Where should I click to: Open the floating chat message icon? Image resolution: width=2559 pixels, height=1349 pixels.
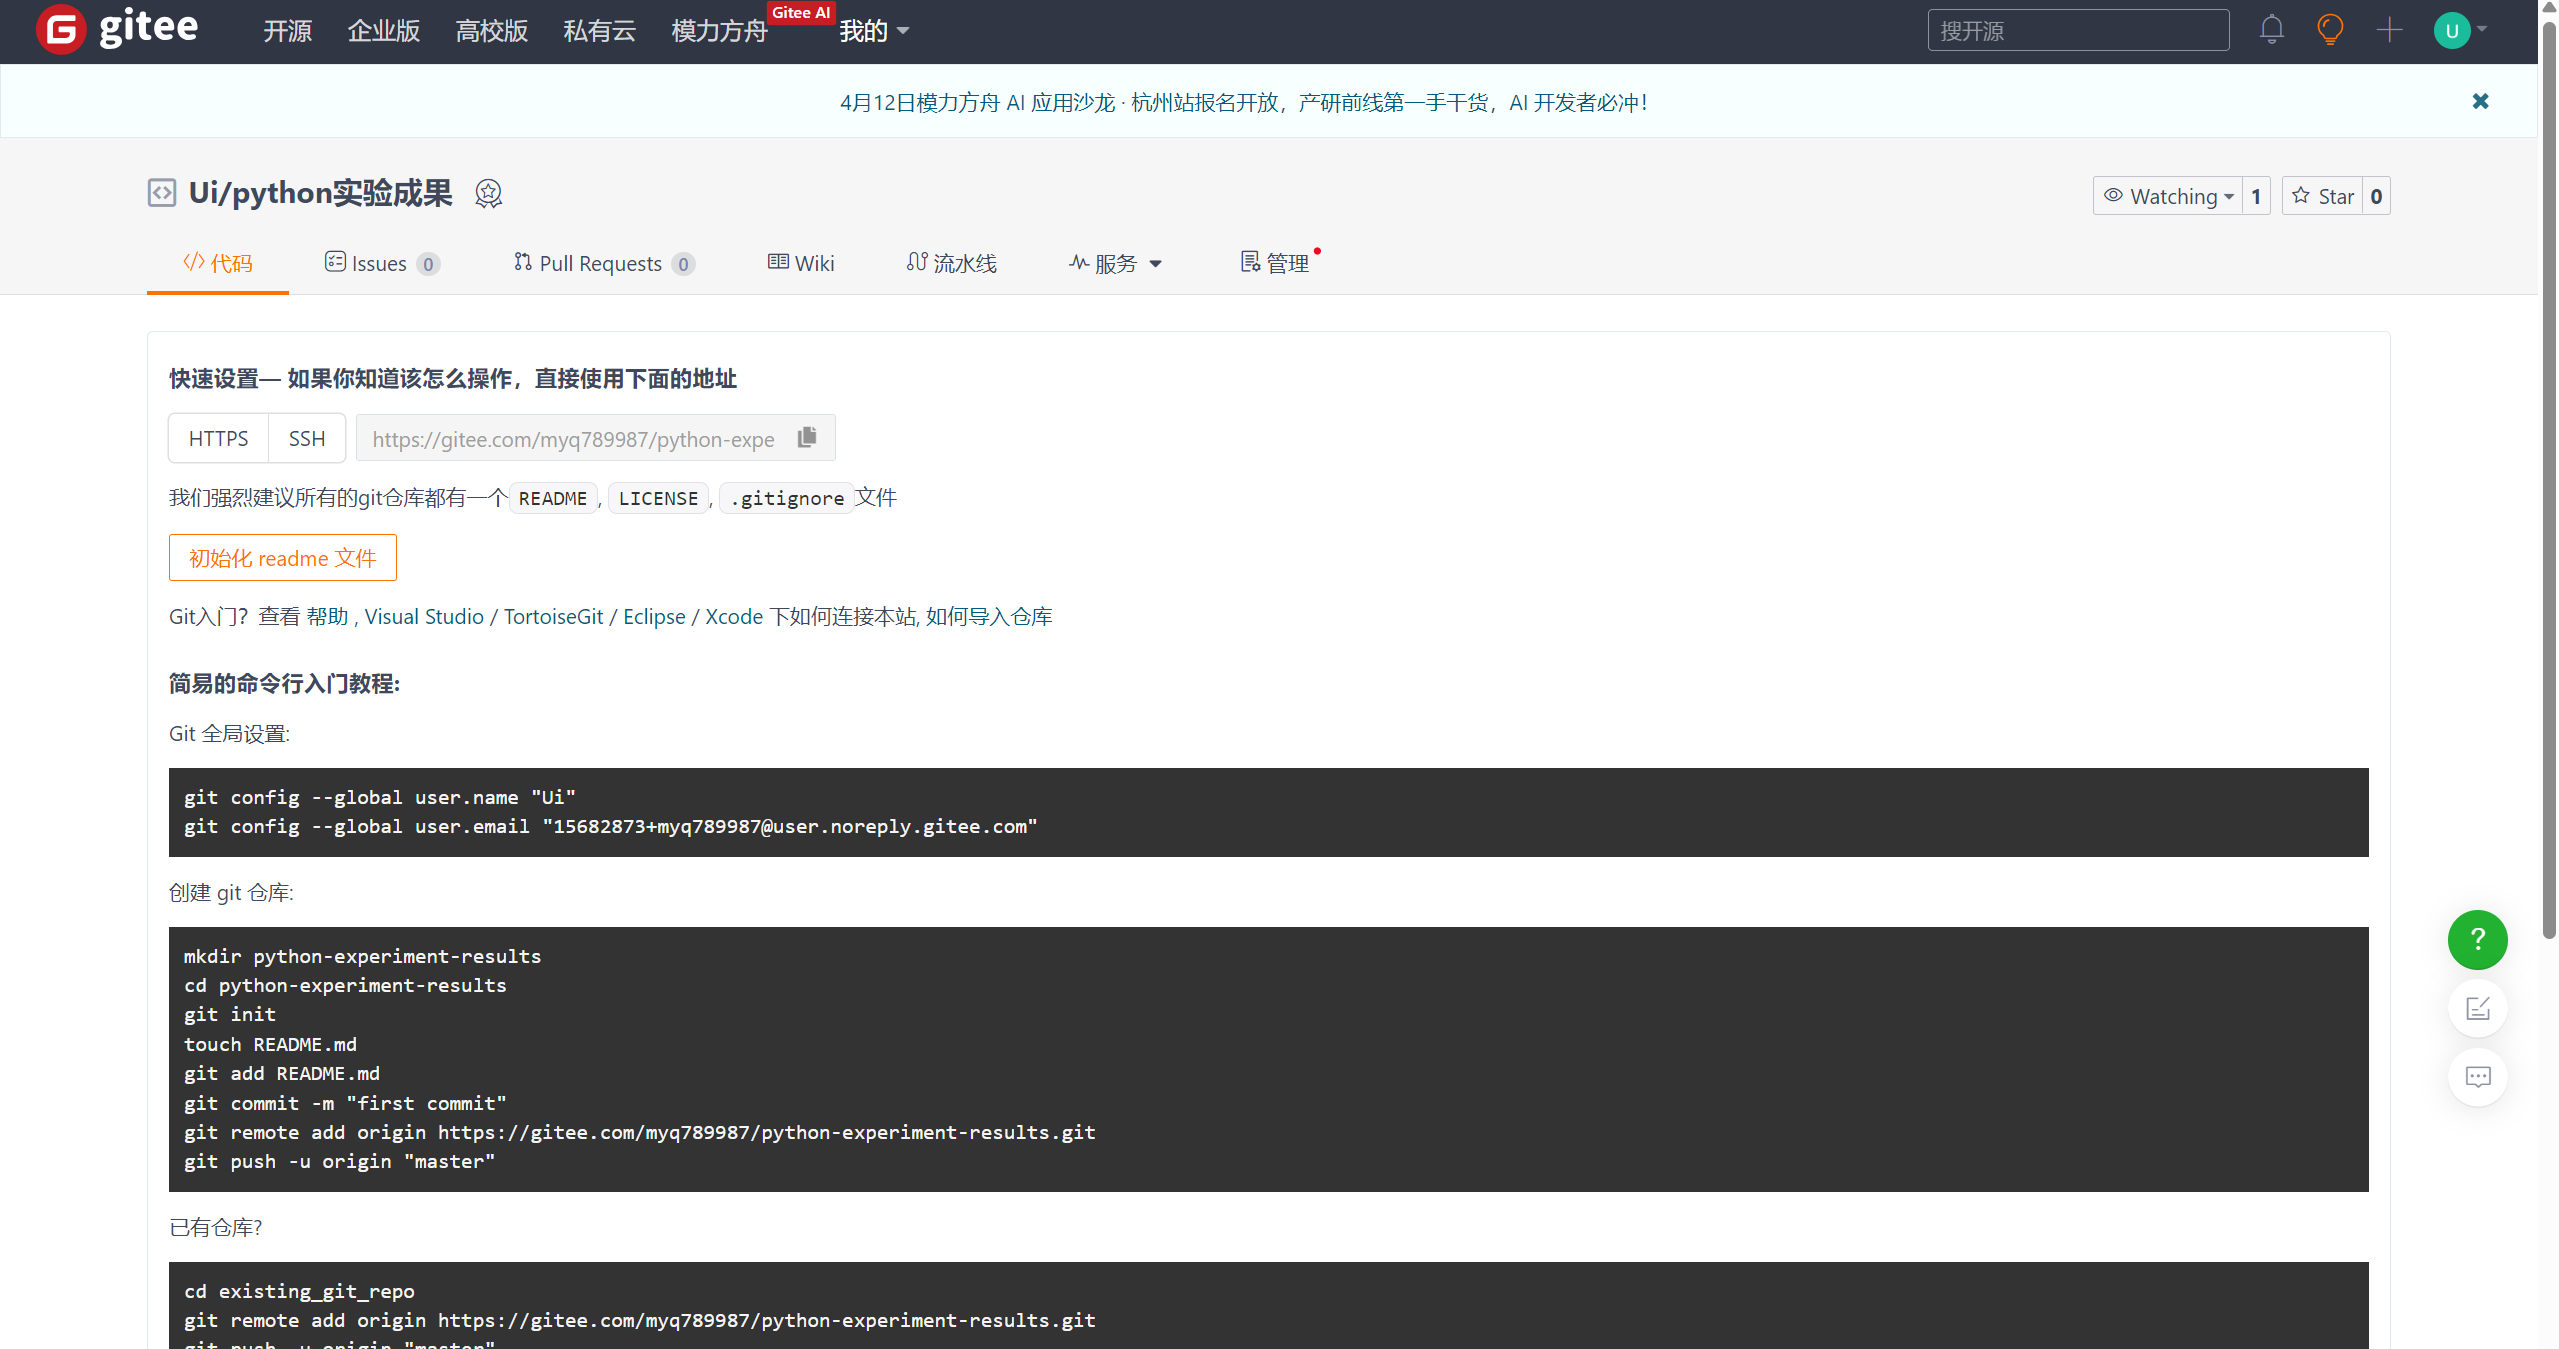[2477, 1077]
